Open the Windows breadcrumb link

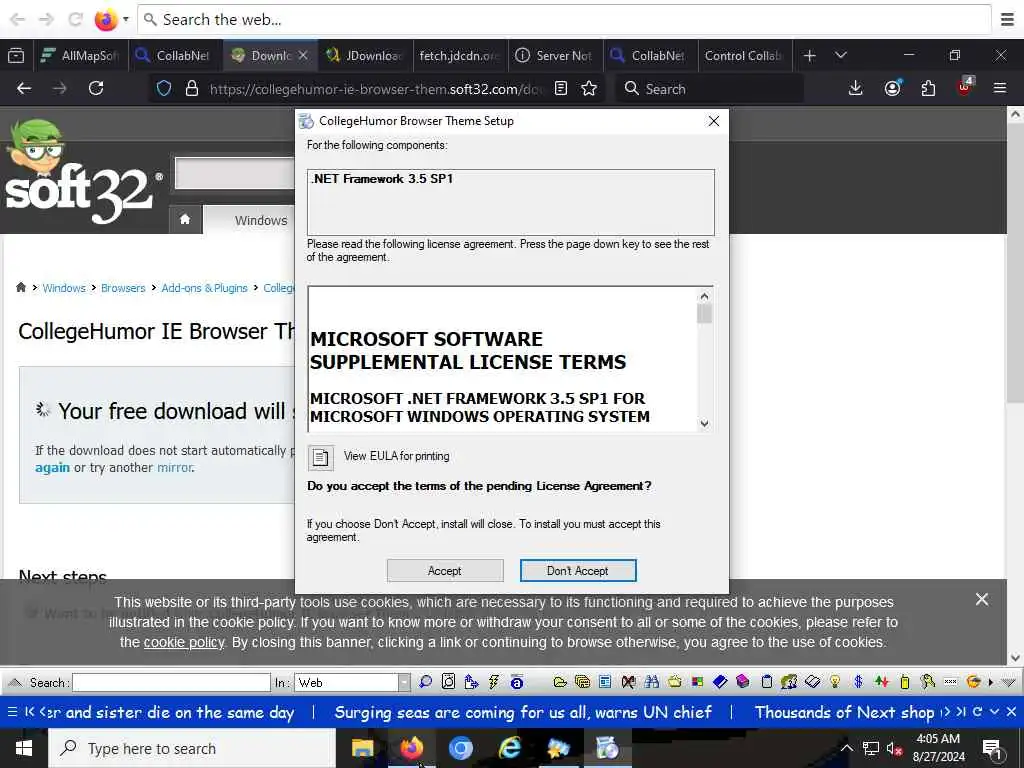tap(64, 288)
